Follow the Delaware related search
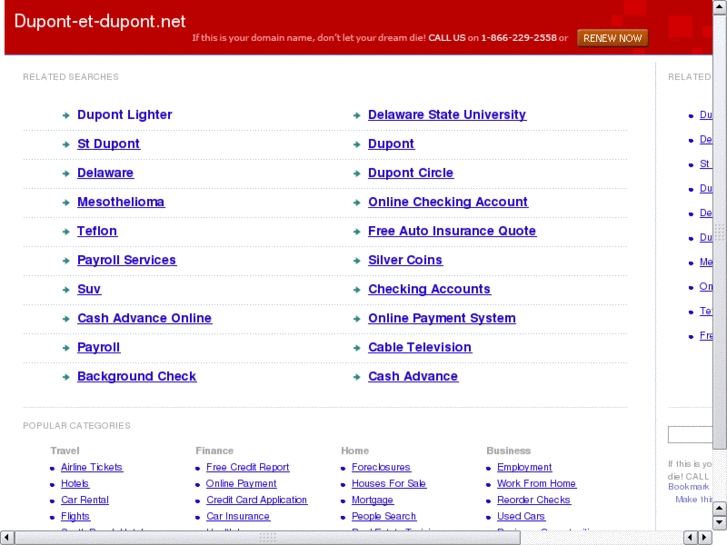 (x=105, y=173)
